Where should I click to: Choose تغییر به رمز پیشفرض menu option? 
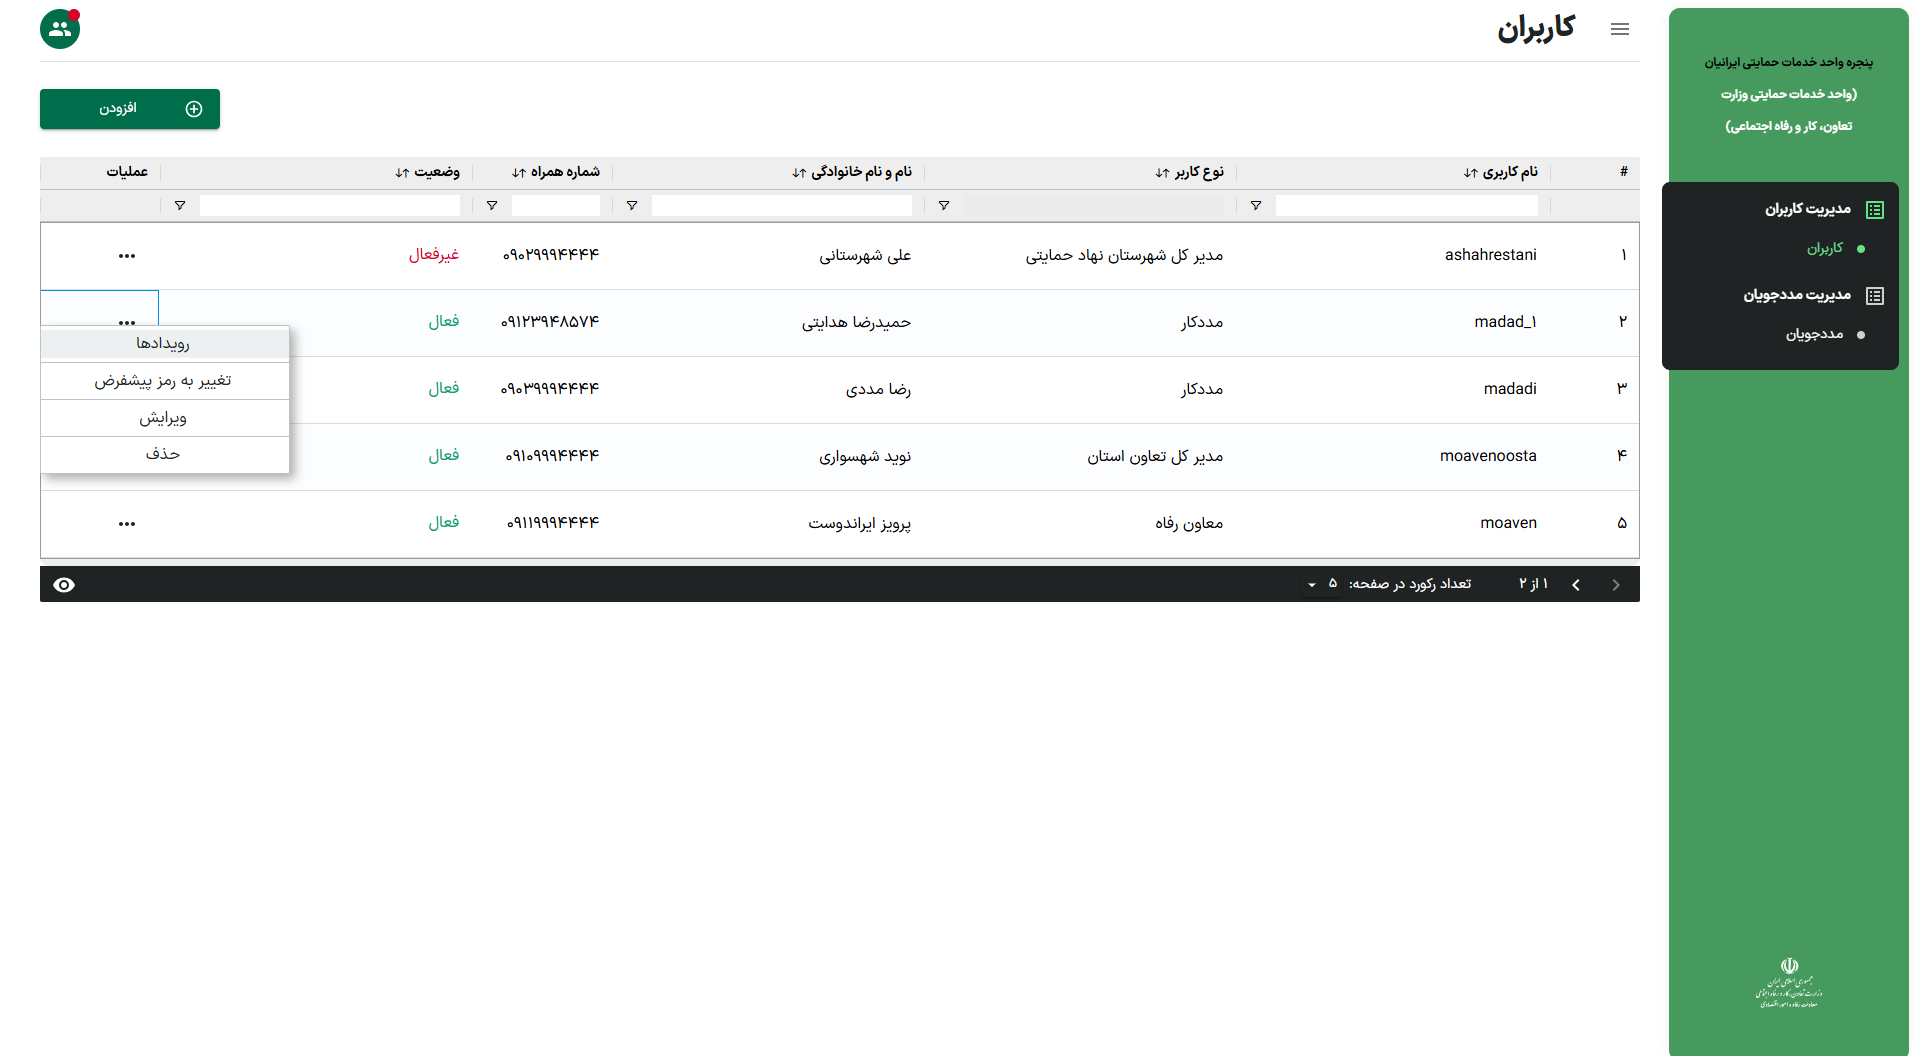coord(164,381)
